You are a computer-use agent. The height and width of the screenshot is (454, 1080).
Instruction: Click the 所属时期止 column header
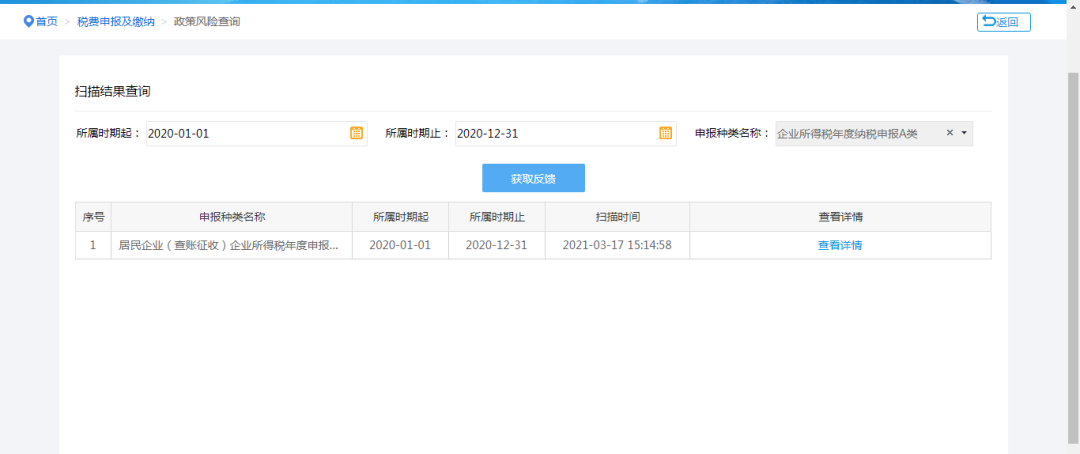[x=497, y=217]
